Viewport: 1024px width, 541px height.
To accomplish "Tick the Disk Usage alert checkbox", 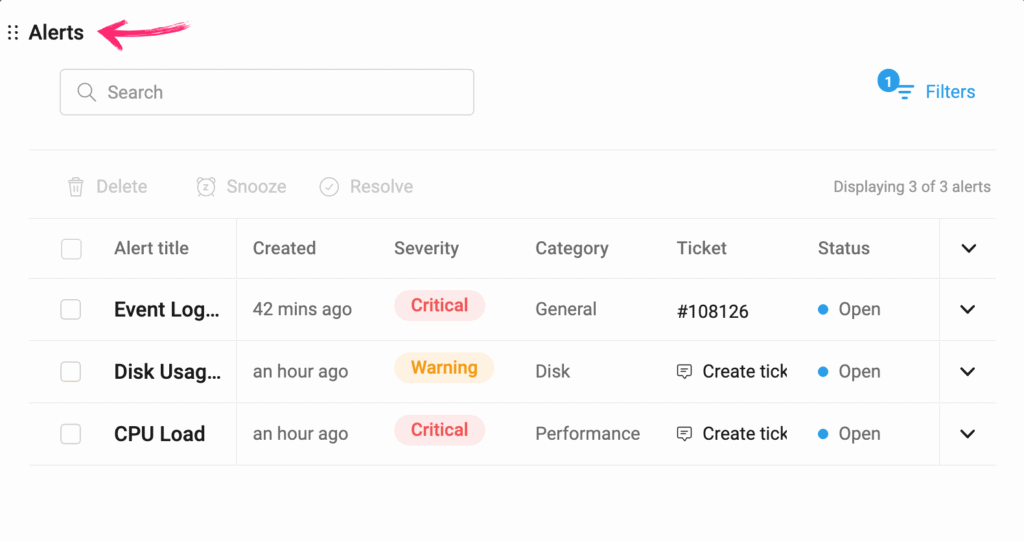I will click(71, 372).
